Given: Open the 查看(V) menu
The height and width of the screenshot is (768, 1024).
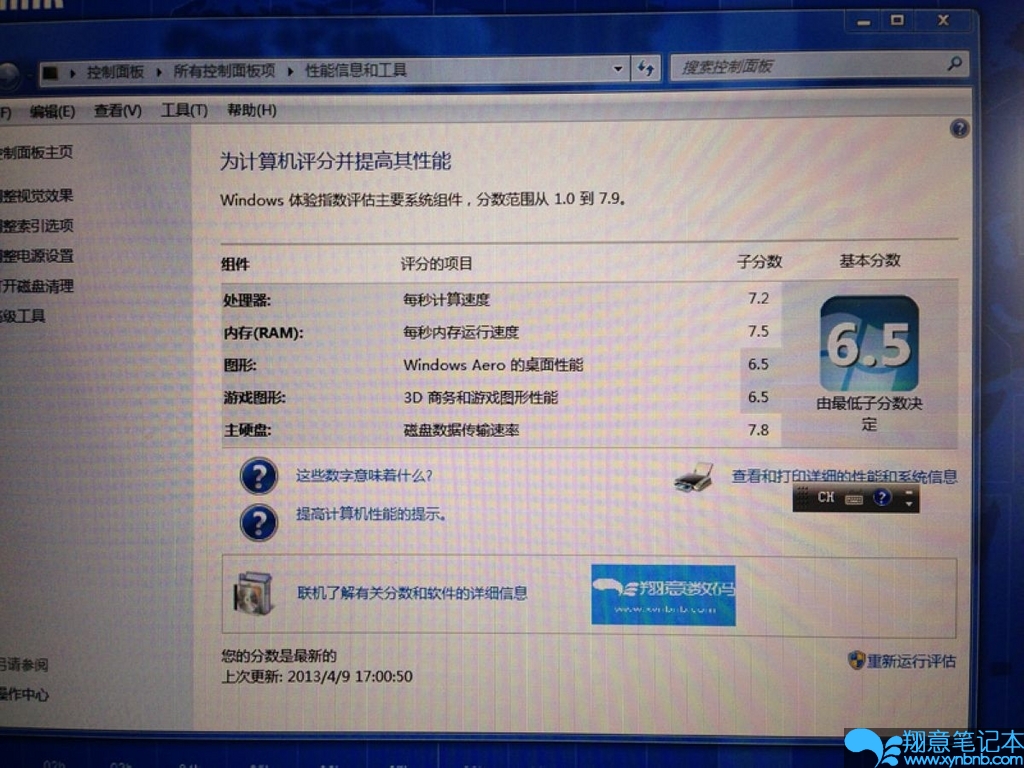Looking at the screenshot, I should pyautogui.click(x=118, y=111).
